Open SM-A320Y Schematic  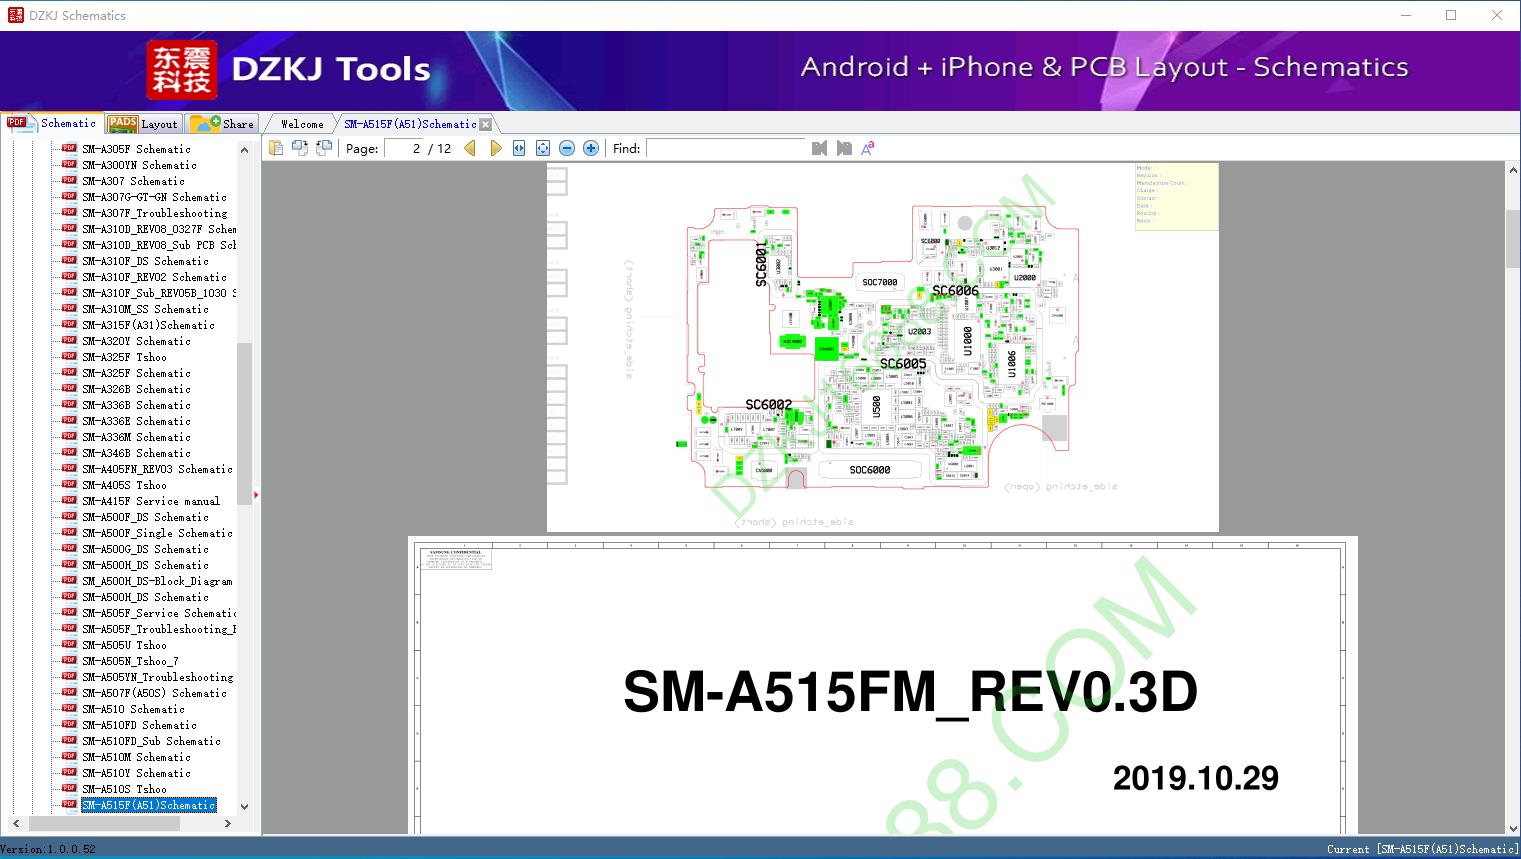tap(136, 341)
